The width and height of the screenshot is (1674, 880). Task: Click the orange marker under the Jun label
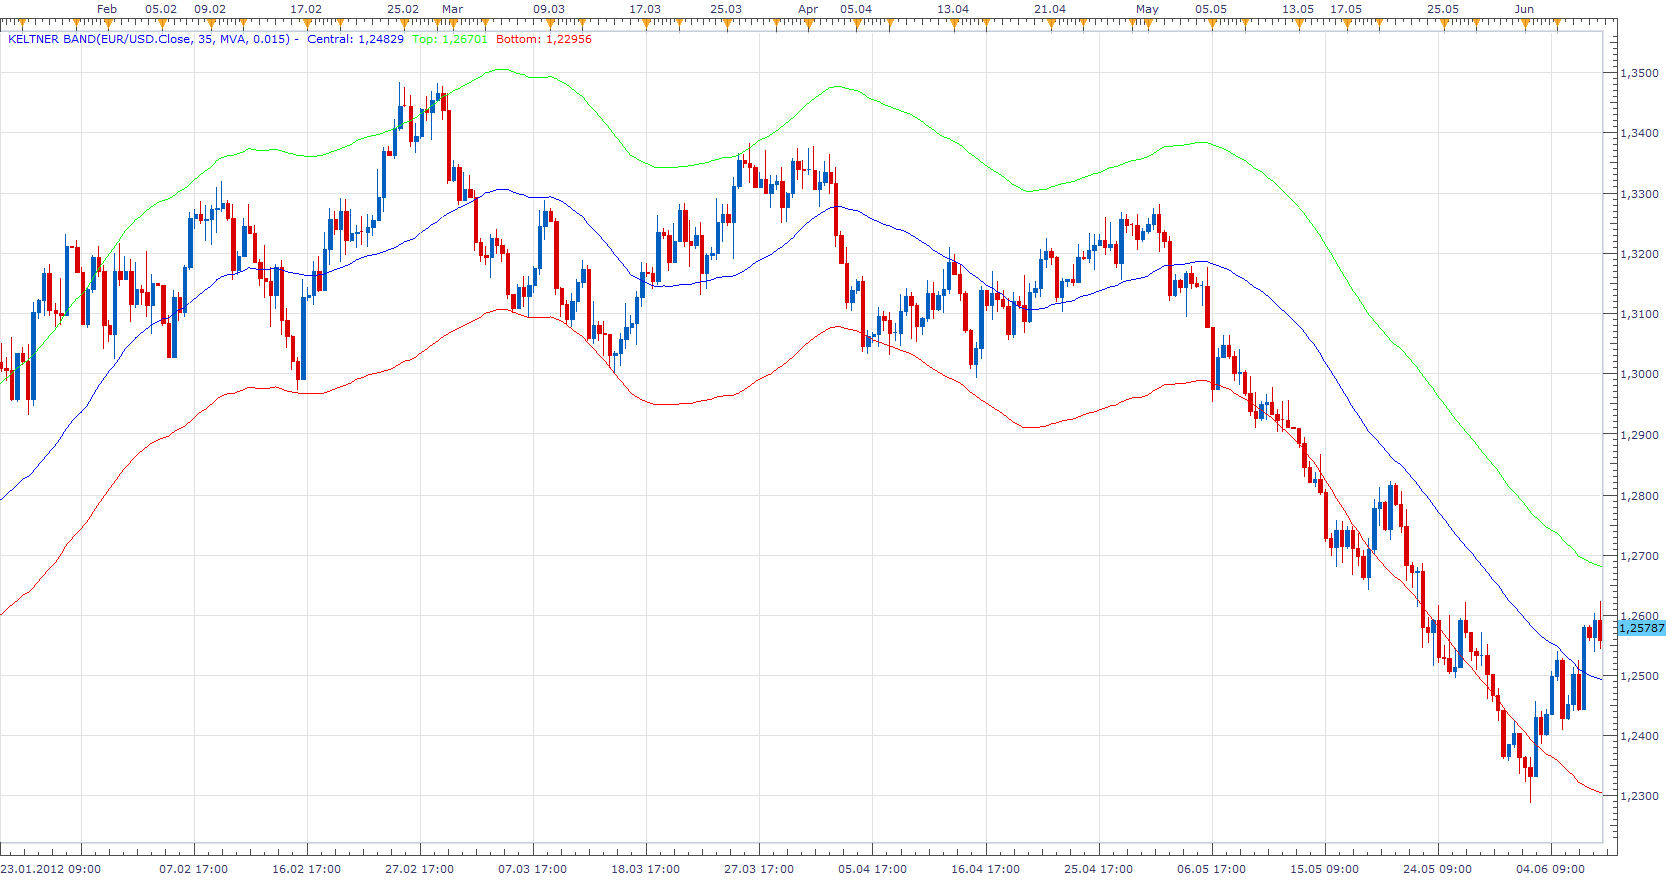pyautogui.click(x=1524, y=22)
